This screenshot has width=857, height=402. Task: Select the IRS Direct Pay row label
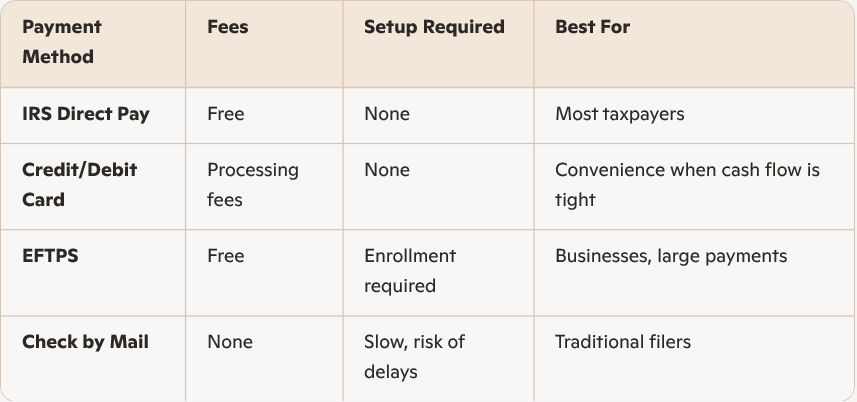[x=86, y=114]
